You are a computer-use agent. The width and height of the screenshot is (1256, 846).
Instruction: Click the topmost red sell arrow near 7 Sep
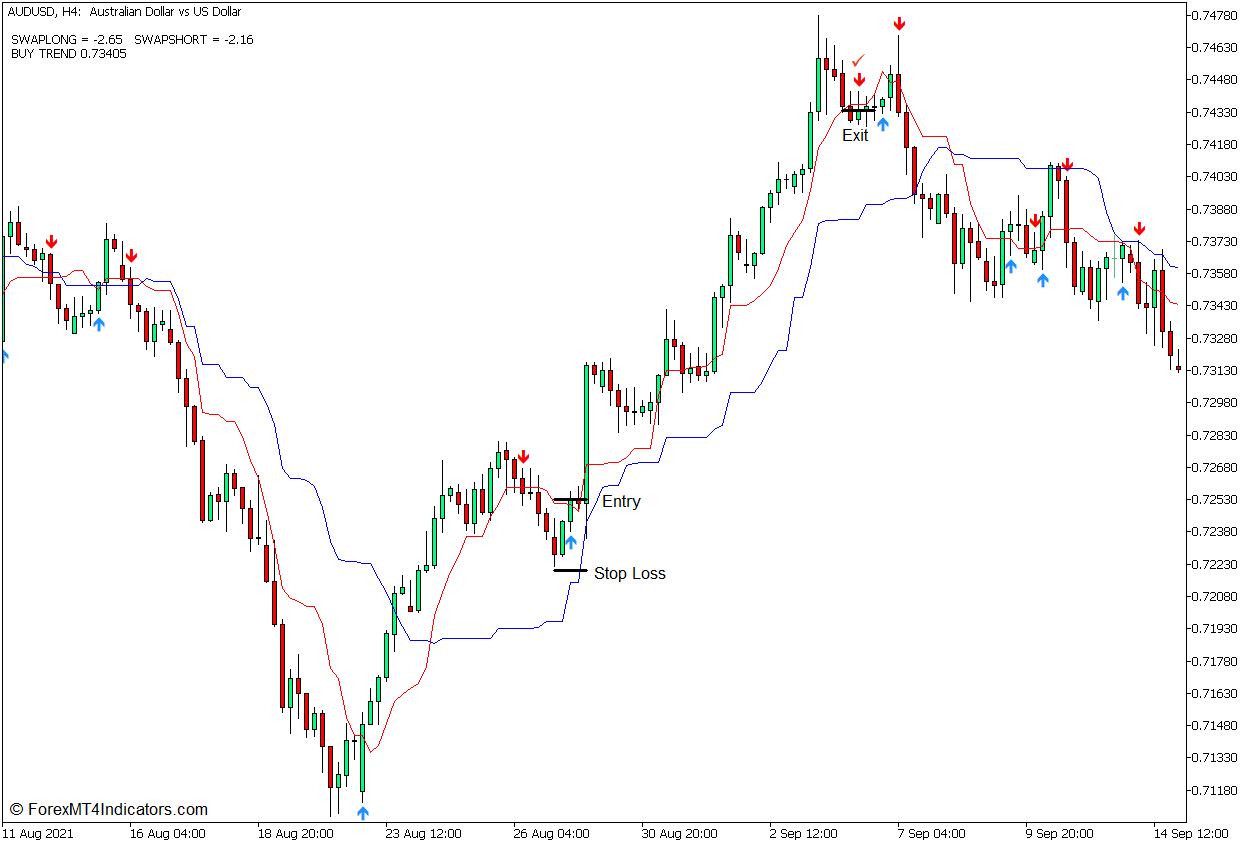[x=899, y=23]
